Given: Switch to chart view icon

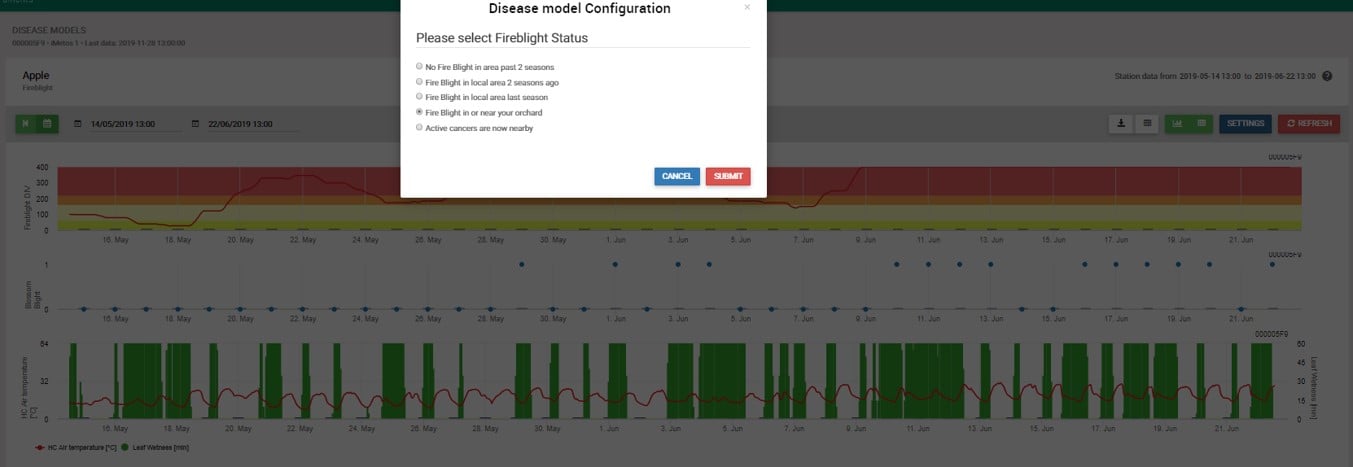Looking at the screenshot, I should coord(1176,124).
